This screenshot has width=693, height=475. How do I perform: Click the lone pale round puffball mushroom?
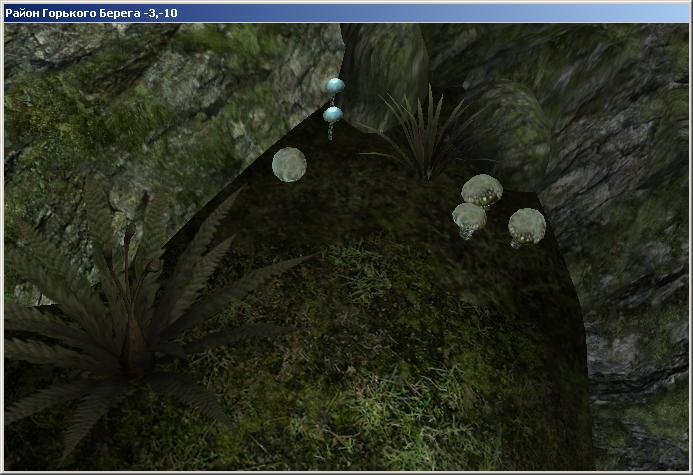[289, 164]
